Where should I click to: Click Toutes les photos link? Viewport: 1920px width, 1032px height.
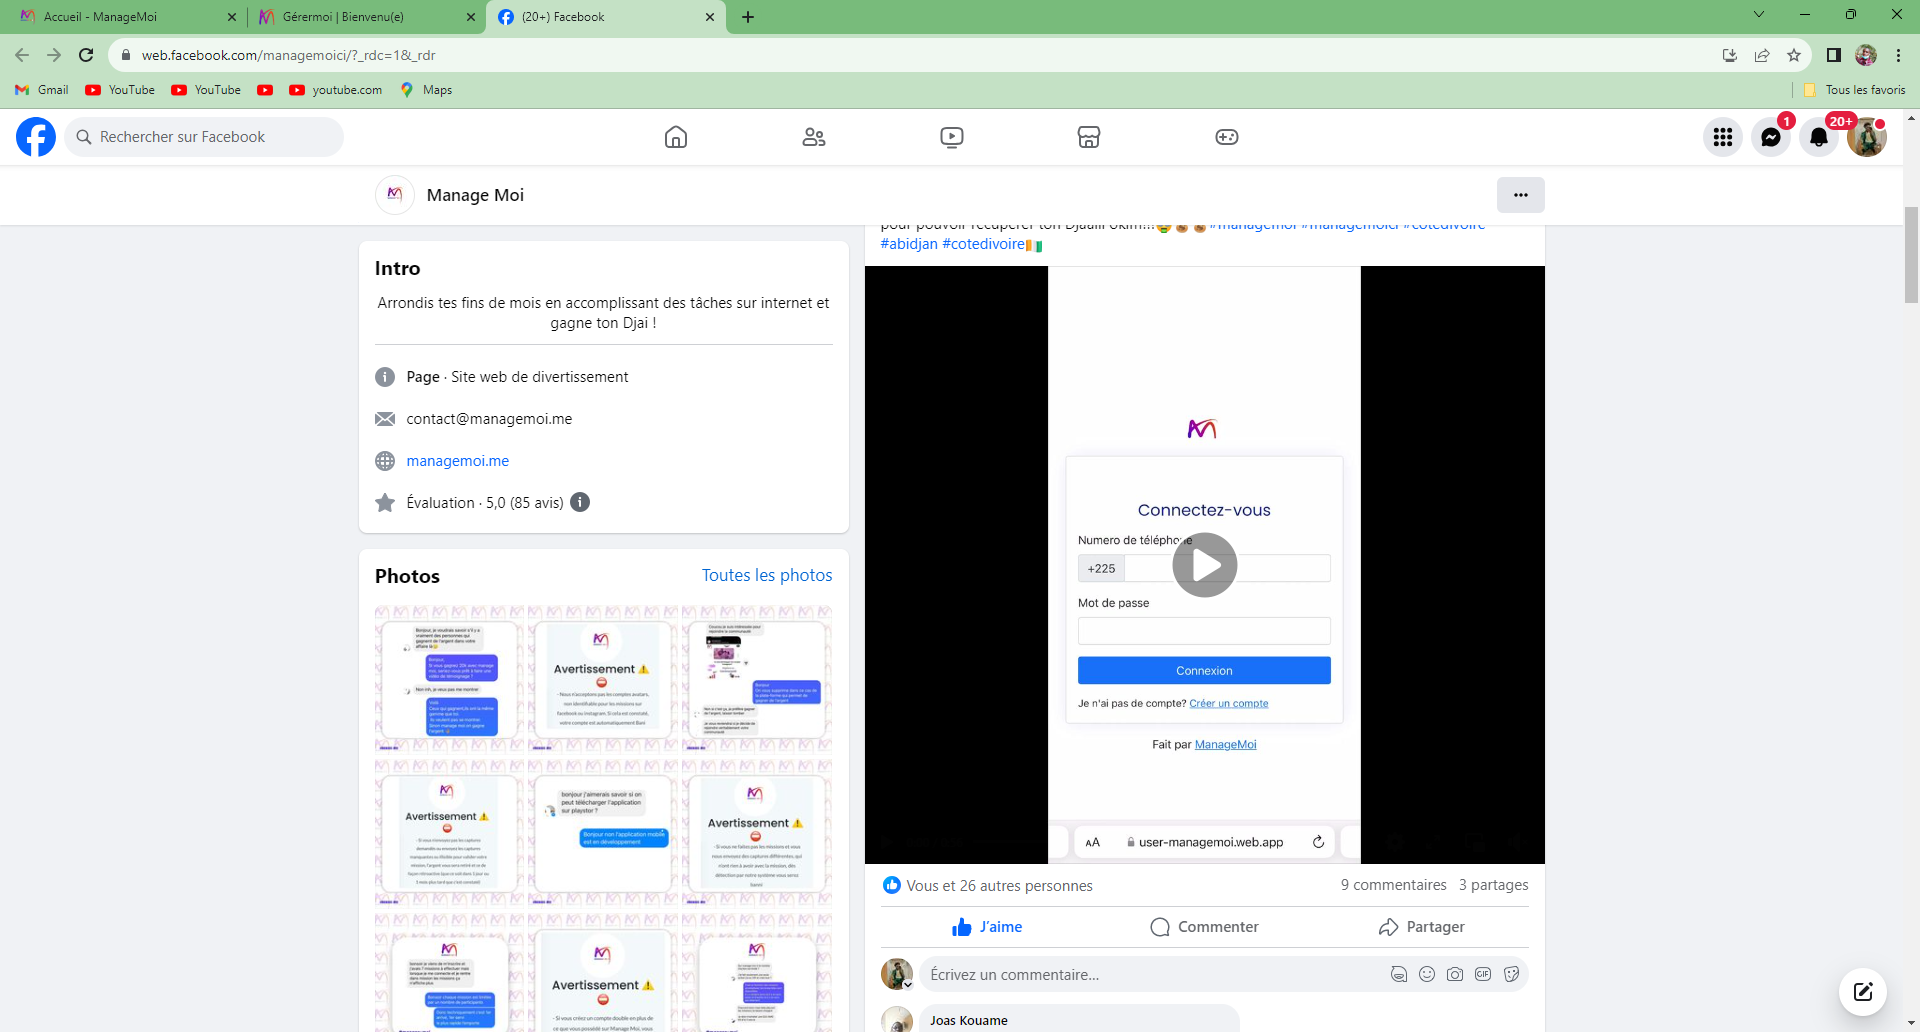click(767, 575)
